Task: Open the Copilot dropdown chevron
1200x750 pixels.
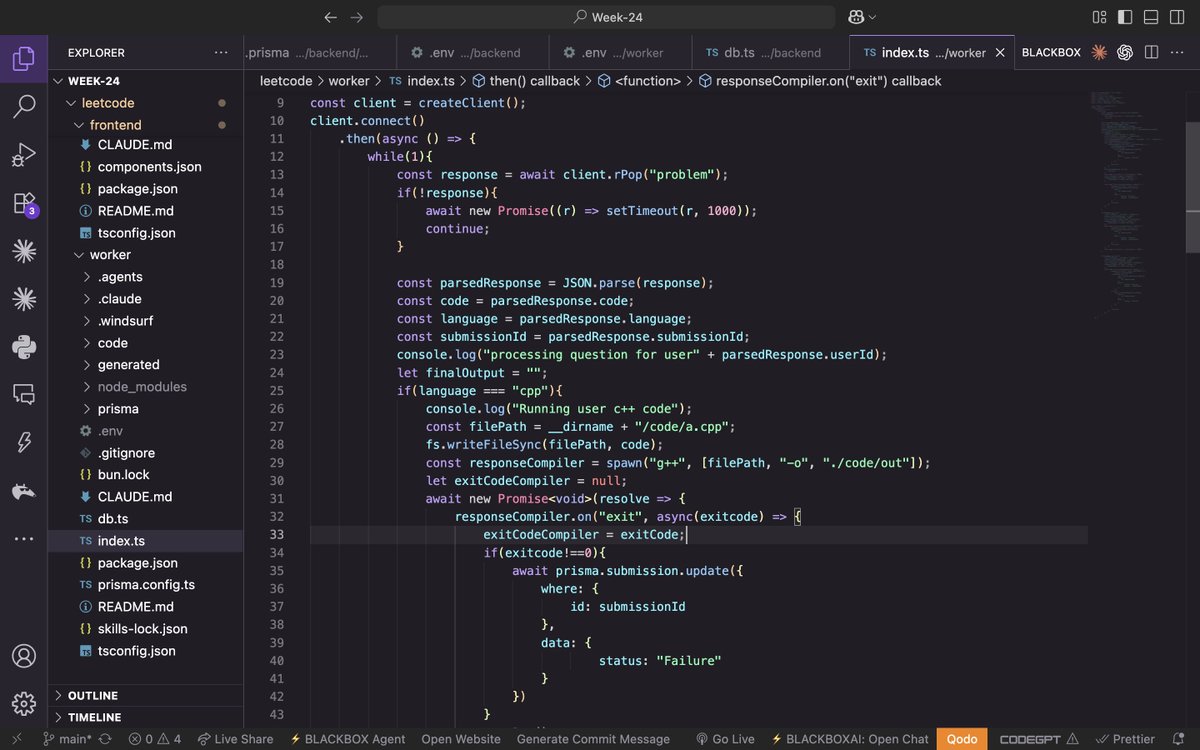Action: coord(873,17)
